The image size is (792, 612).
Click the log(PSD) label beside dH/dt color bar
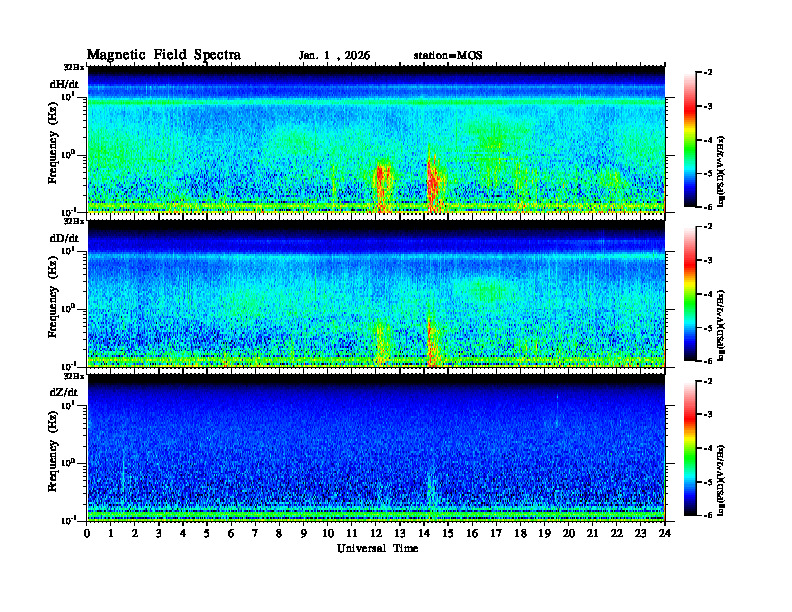coord(722,171)
